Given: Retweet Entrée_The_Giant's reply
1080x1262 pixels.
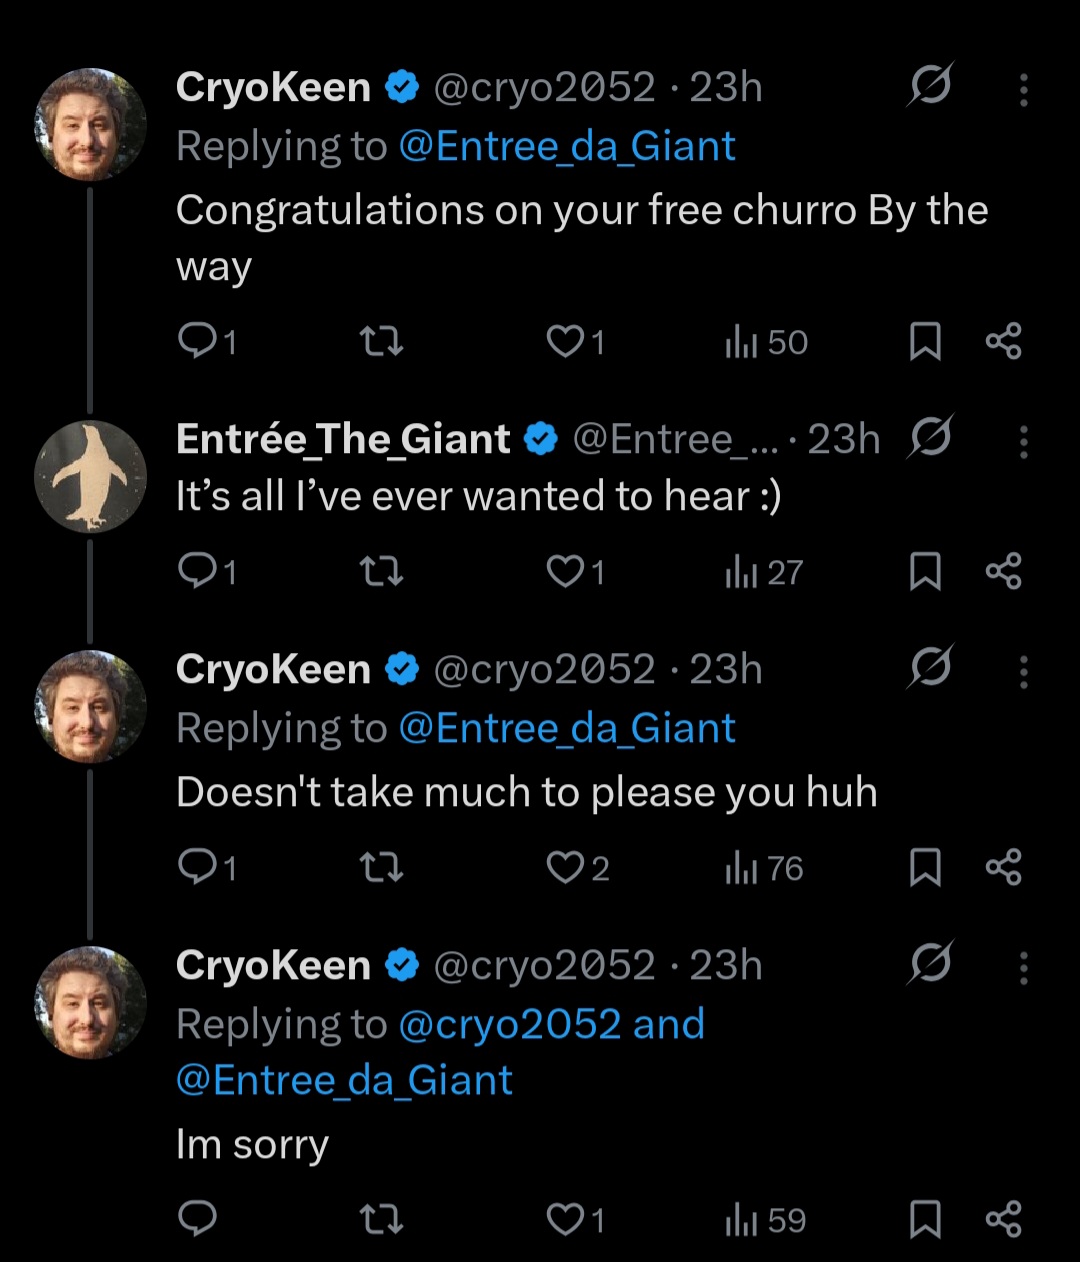Looking at the screenshot, I should click(381, 572).
